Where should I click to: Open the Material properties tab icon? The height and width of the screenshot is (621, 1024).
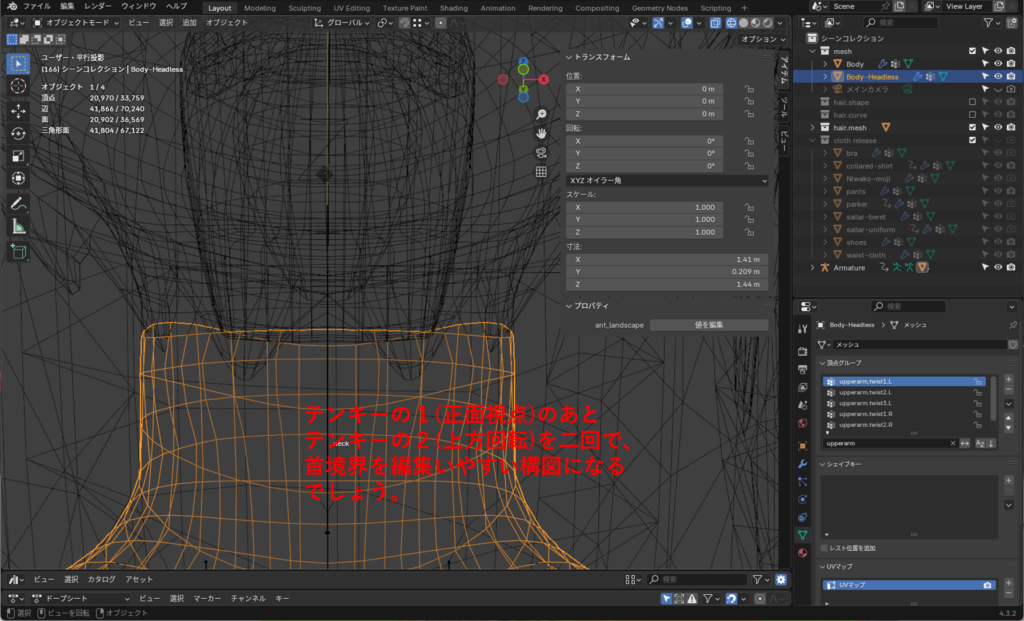802,552
